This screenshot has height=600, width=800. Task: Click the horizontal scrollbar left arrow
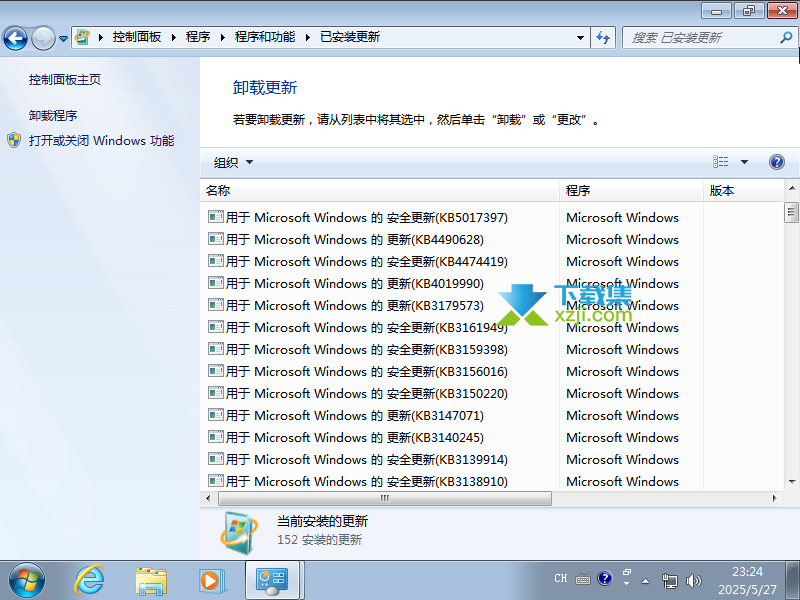(x=208, y=498)
